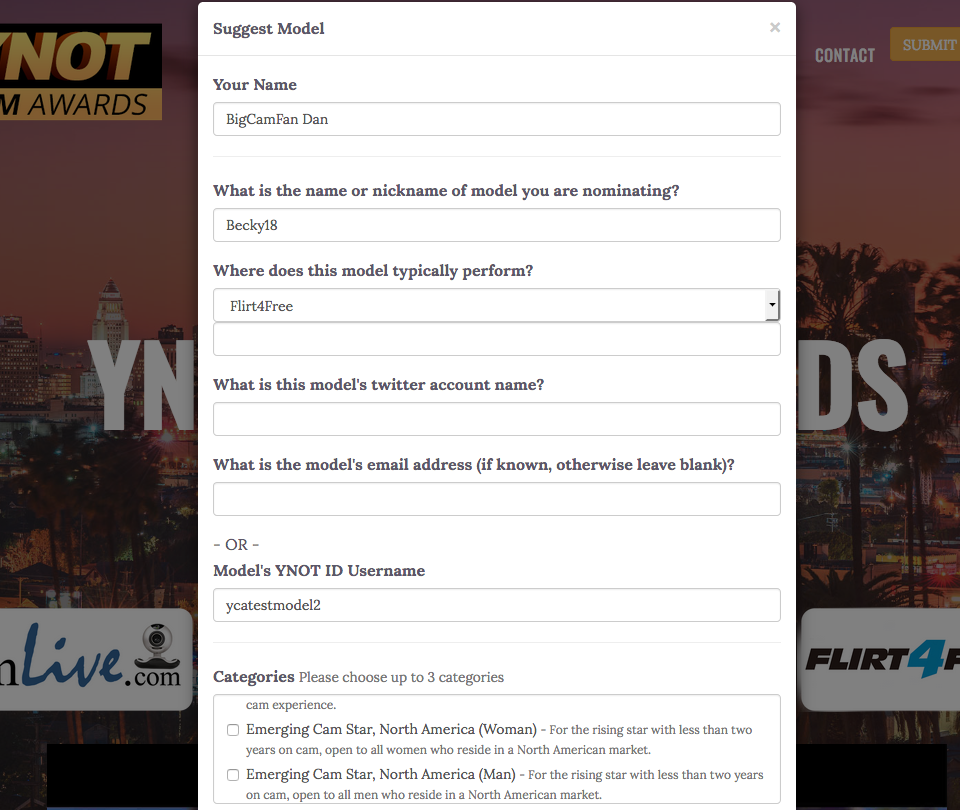The height and width of the screenshot is (810, 960).
Task: Click the model's email address field
Action: pos(496,499)
